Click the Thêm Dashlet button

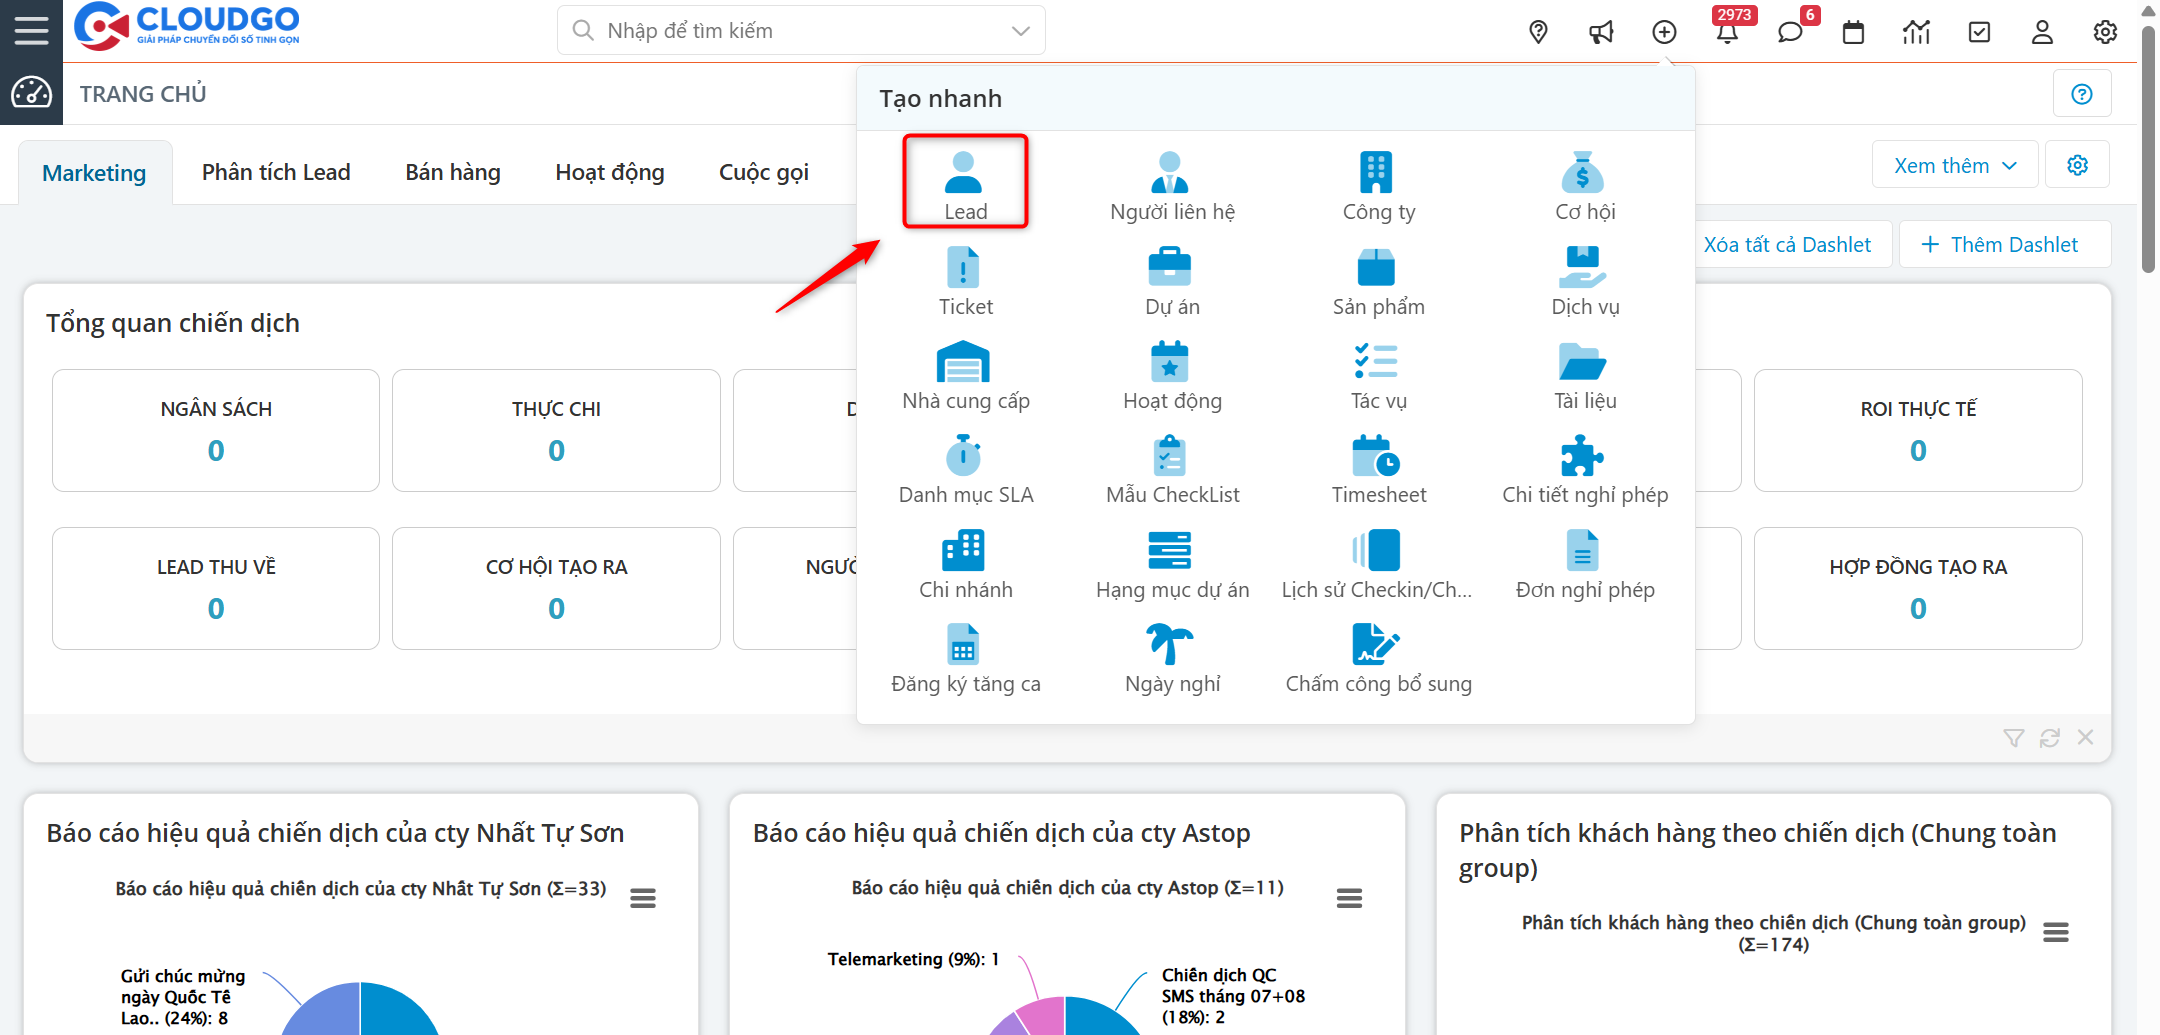[x=2004, y=245]
